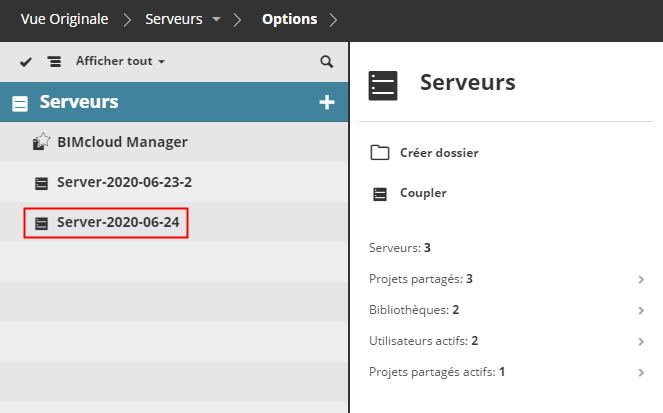Expand the Bibliothèques row chevron

tap(641, 310)
